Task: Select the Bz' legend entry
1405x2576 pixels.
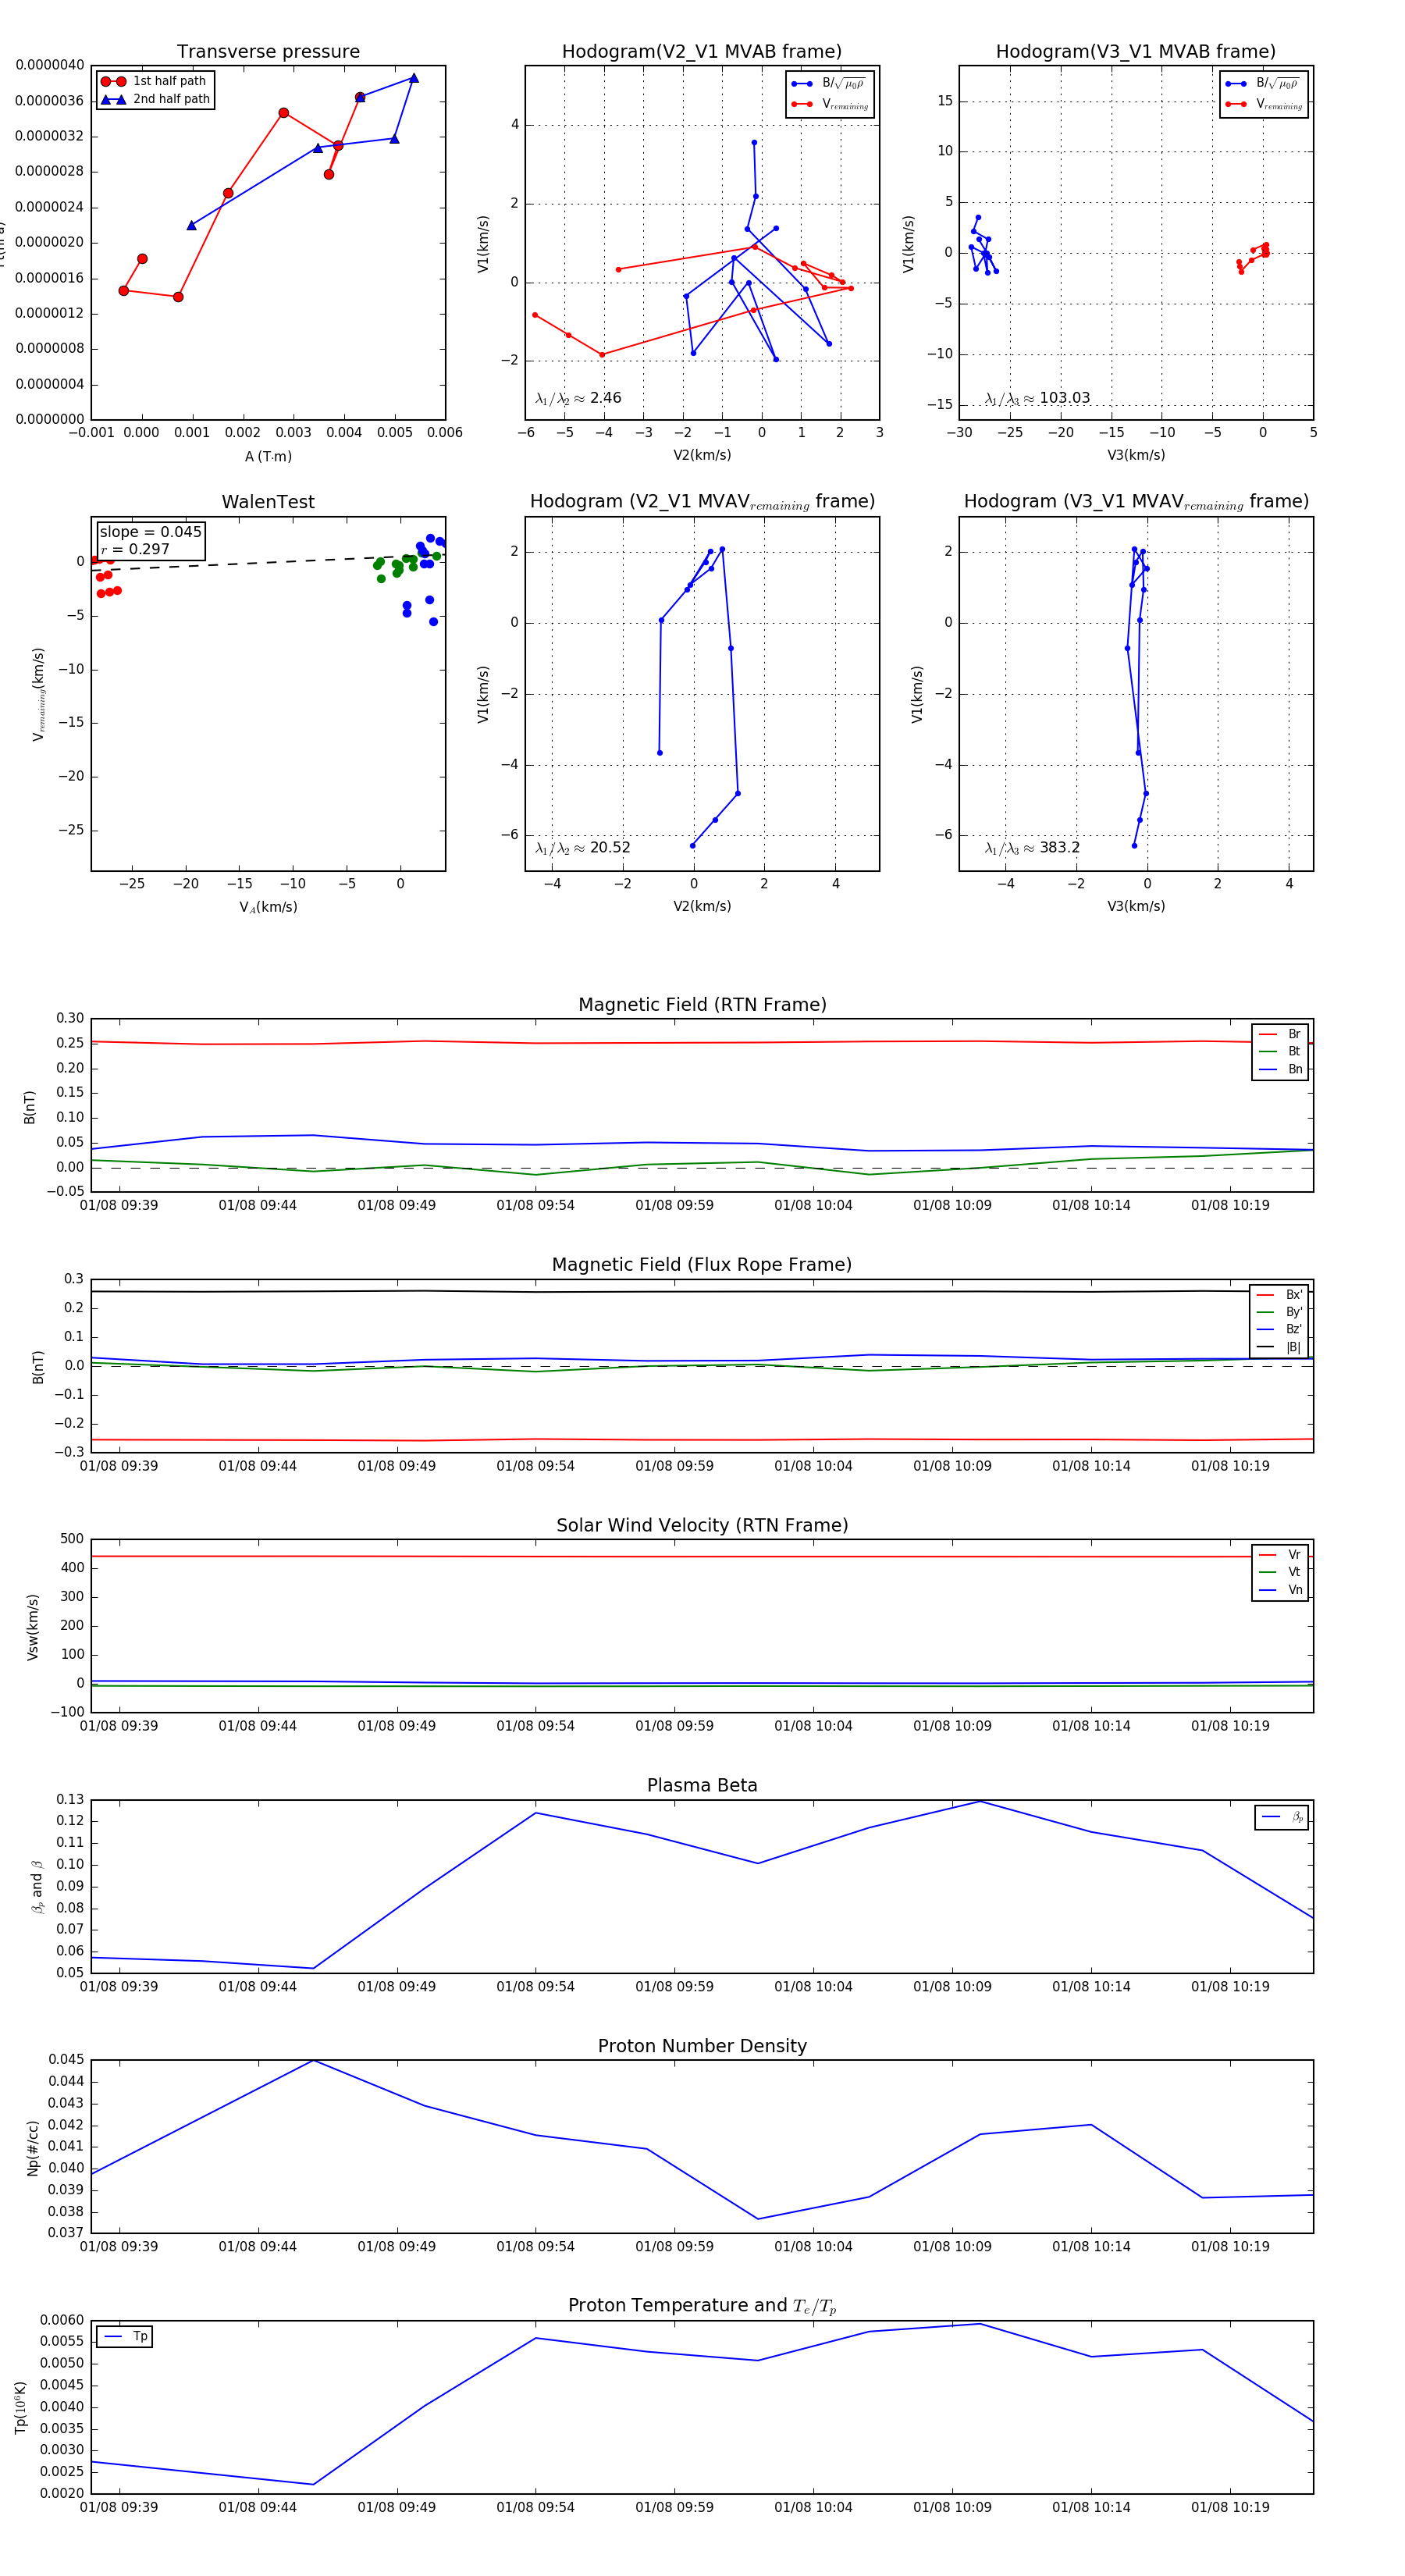Action: tap(1279, 1329)
